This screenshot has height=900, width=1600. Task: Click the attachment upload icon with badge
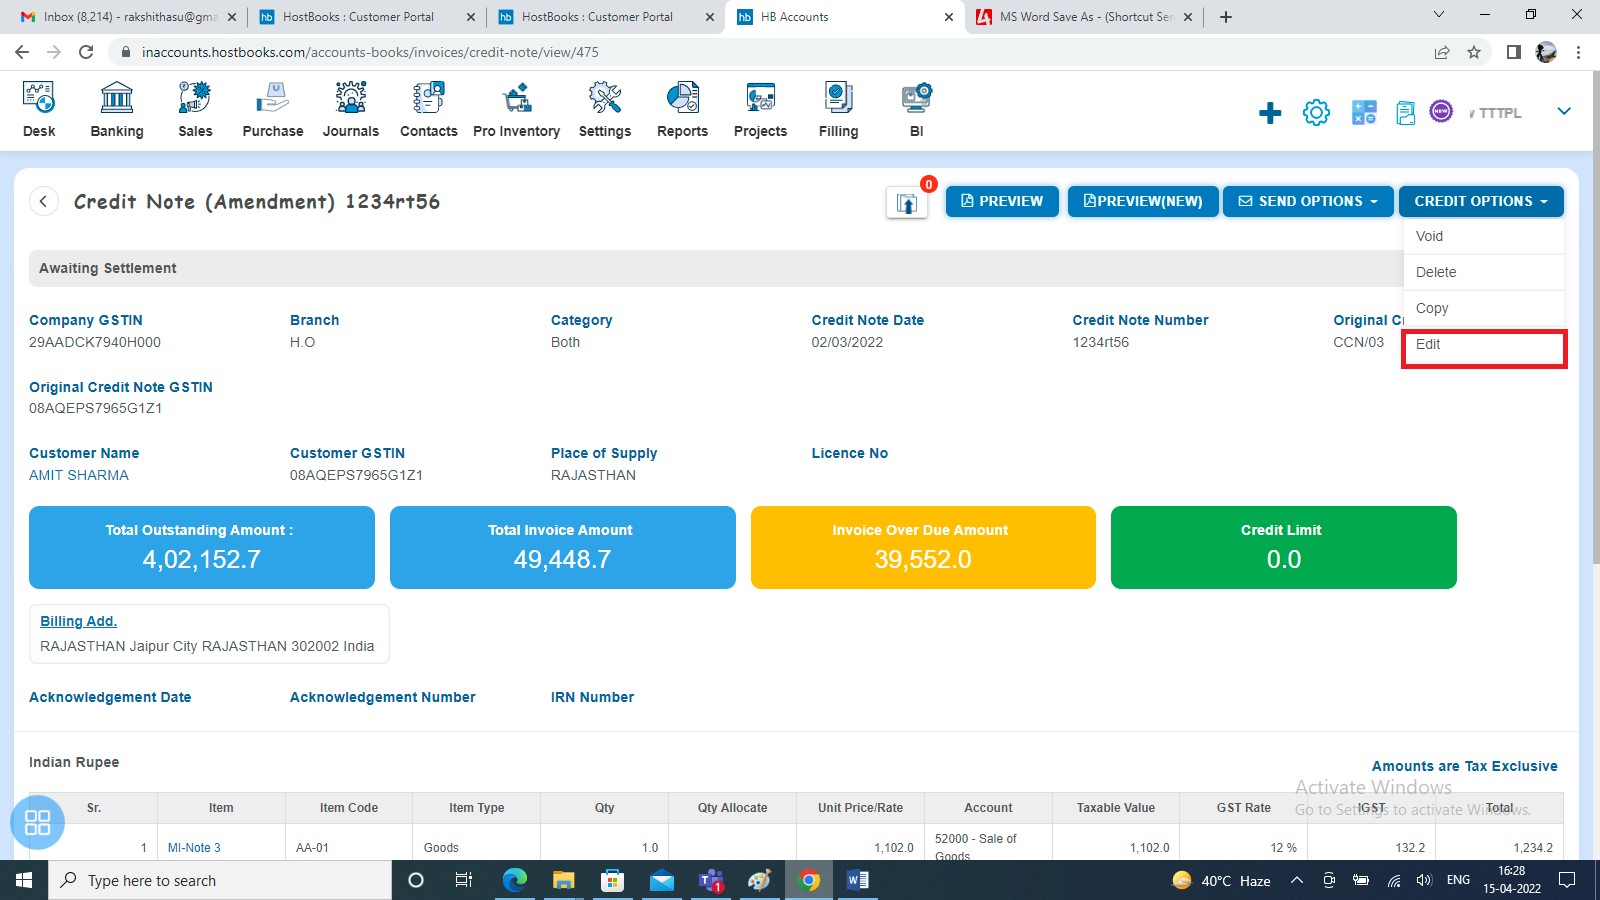907,203
